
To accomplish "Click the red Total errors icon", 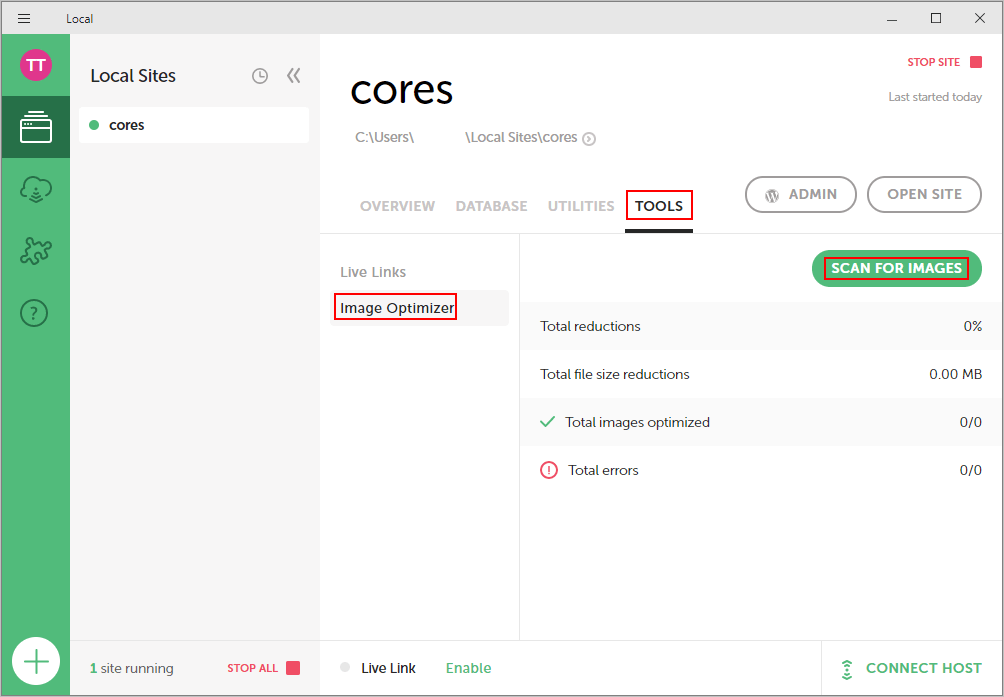I will [x=549, y=470].
